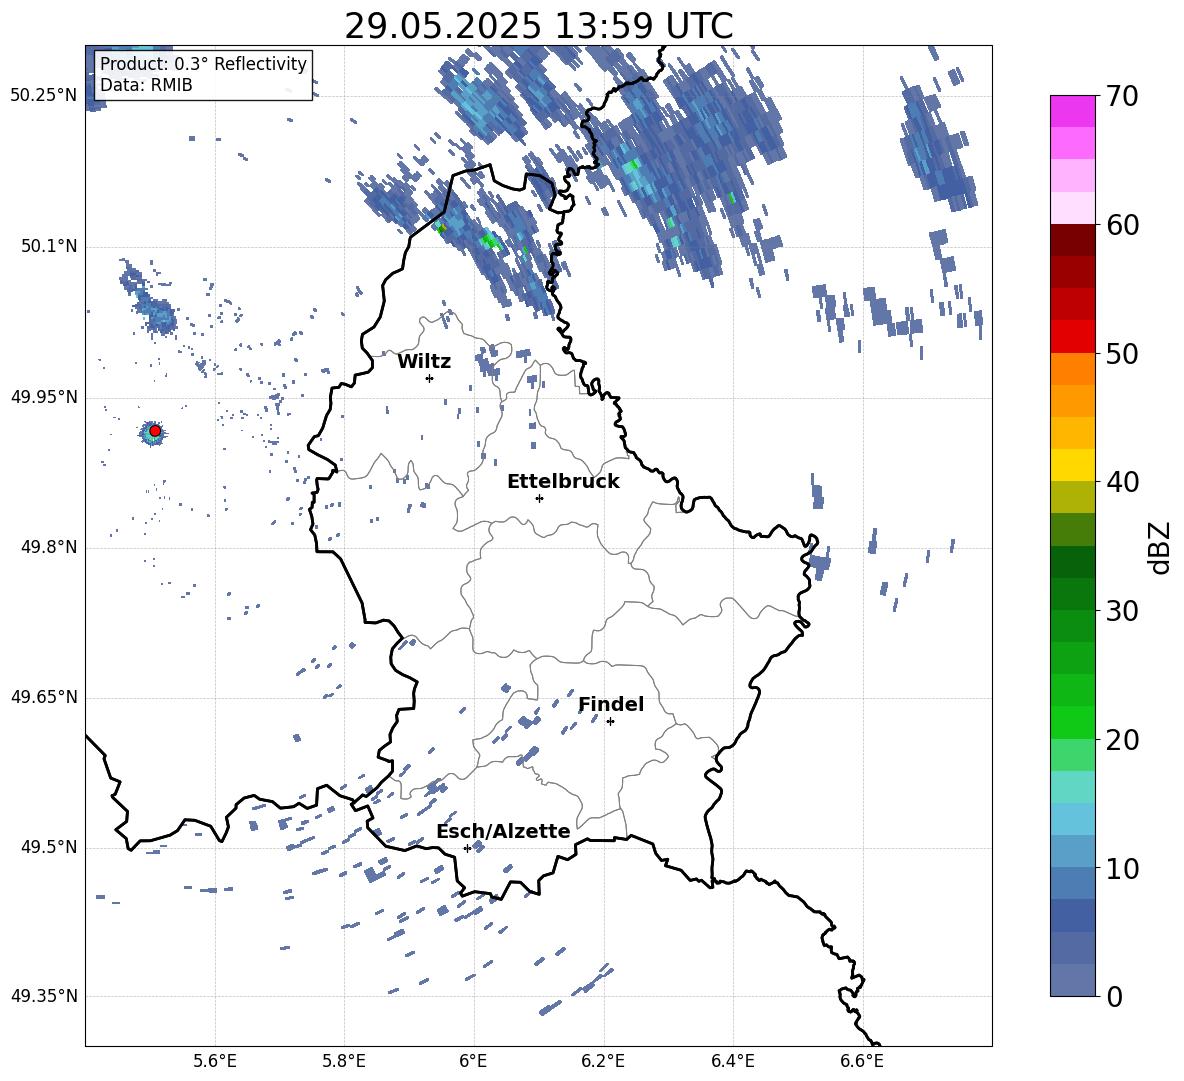The image size is (1184, 1081).
Task: Click the red radar location marker
Action: [x=155, y=431]
